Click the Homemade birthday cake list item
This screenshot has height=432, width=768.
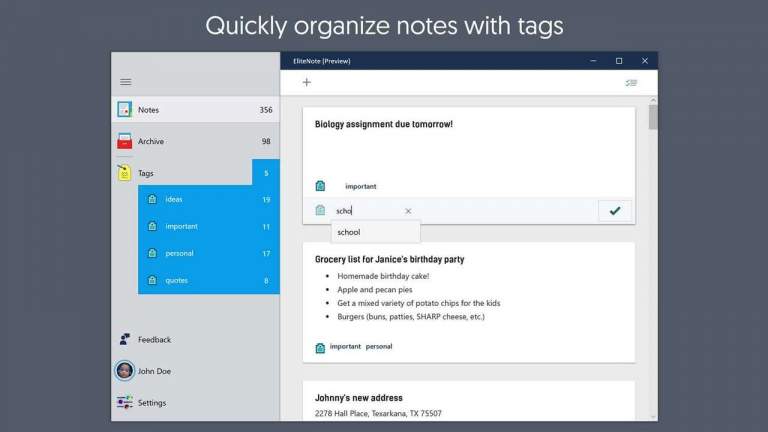point(383,276)
